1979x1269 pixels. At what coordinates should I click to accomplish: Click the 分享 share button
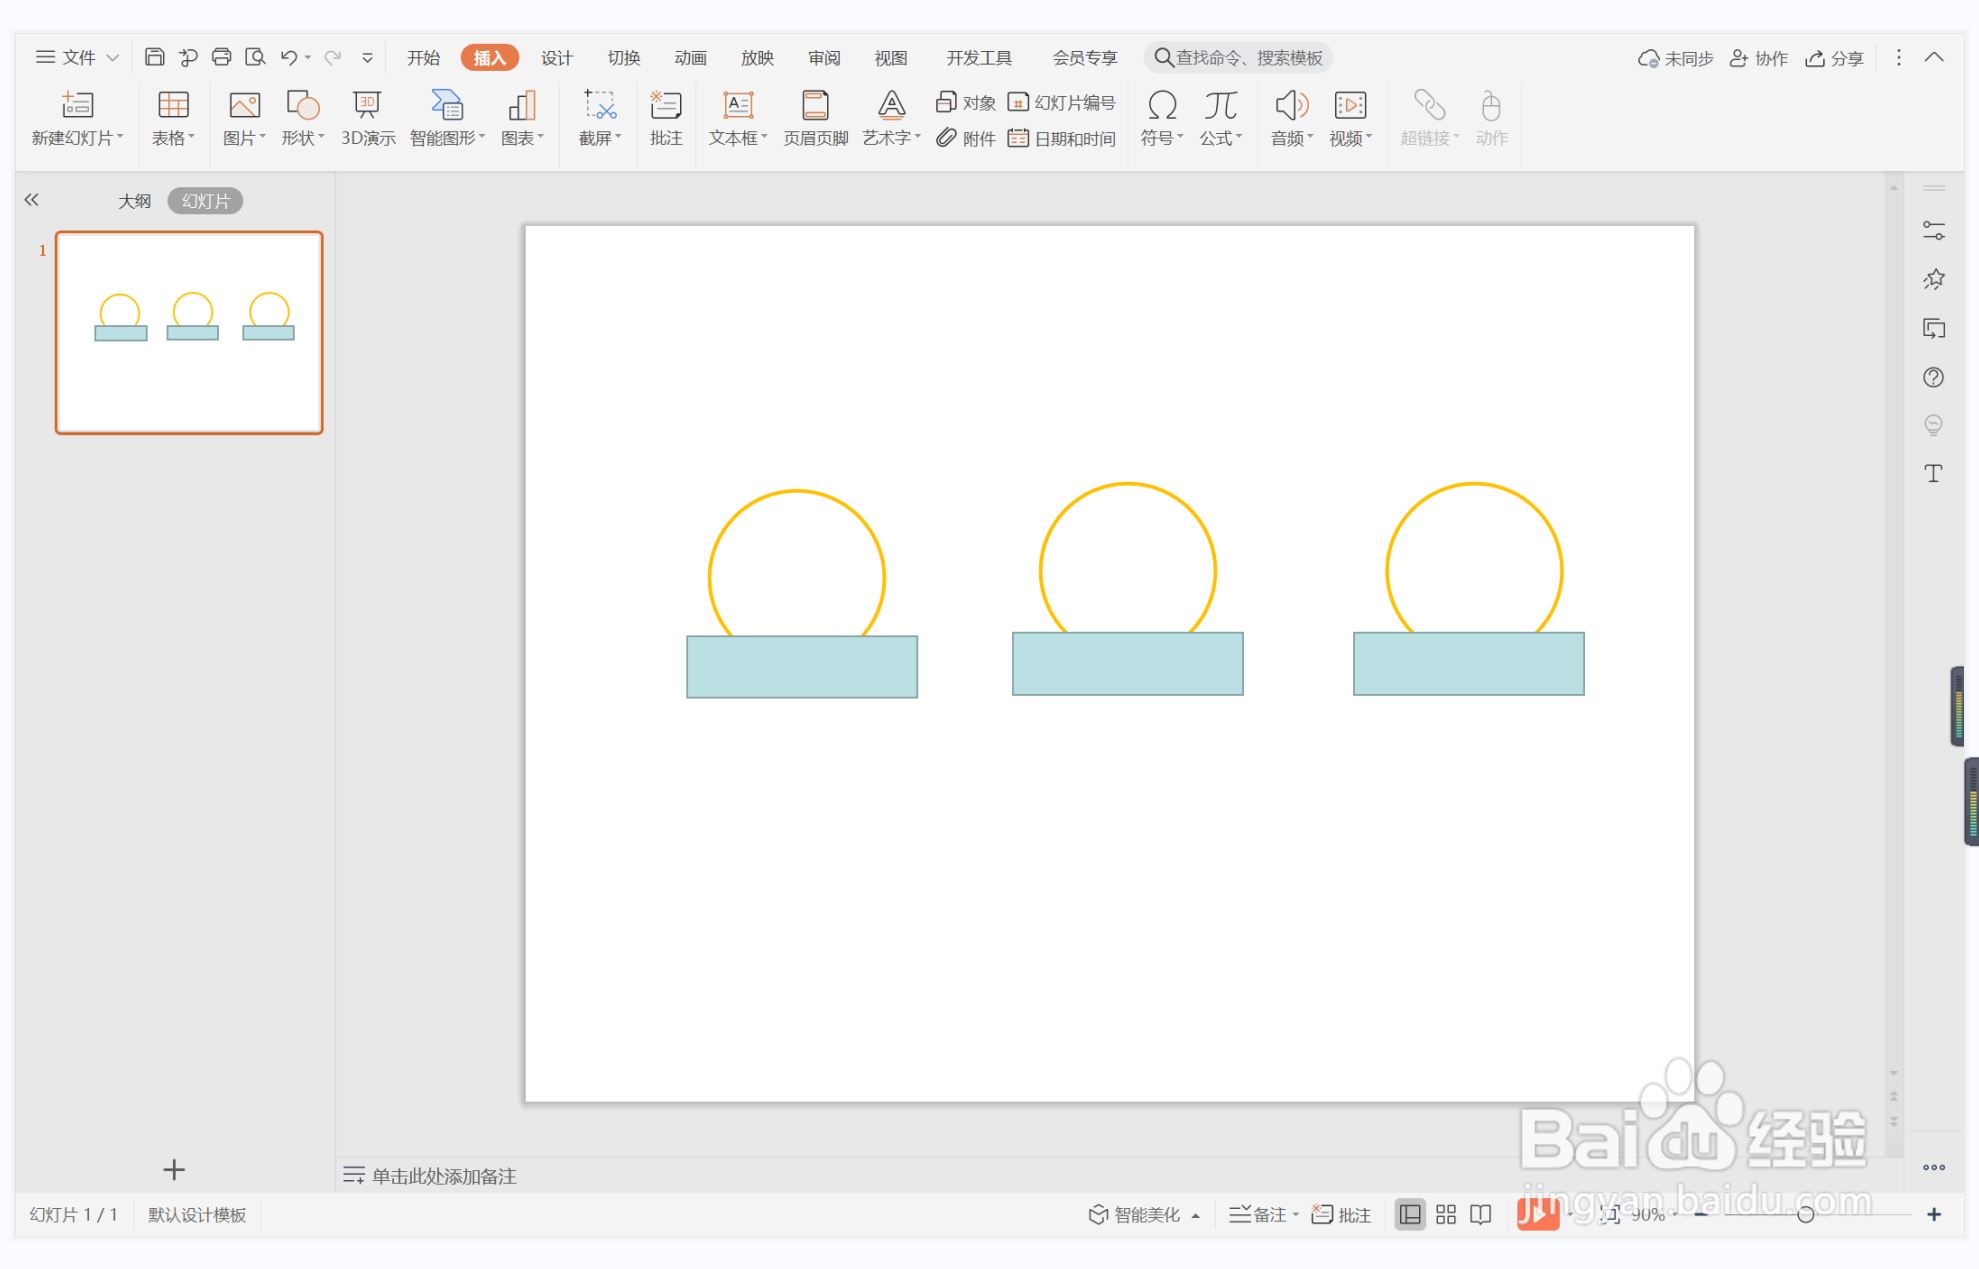[x=1835, y=58]
